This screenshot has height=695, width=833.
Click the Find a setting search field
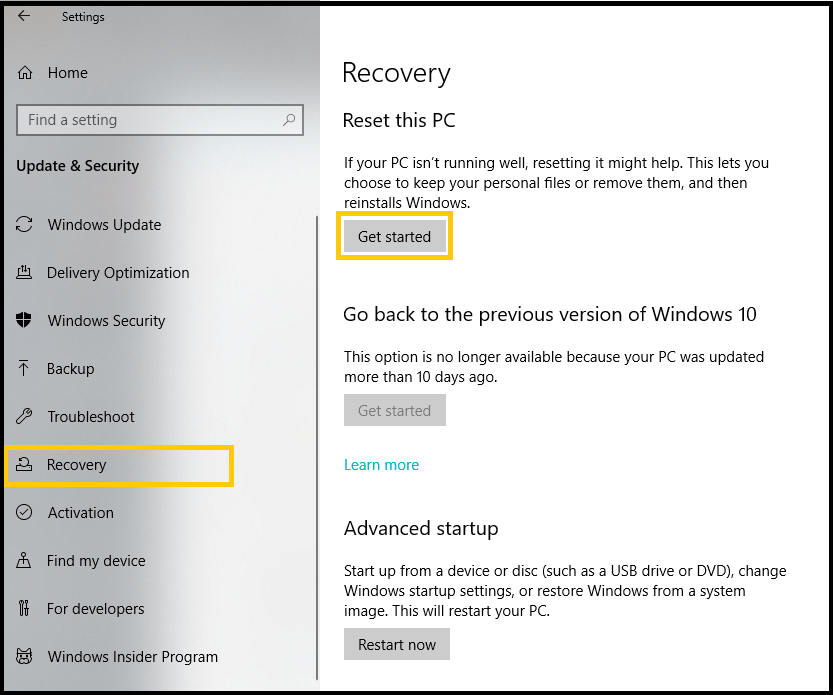tap(150, 119)
